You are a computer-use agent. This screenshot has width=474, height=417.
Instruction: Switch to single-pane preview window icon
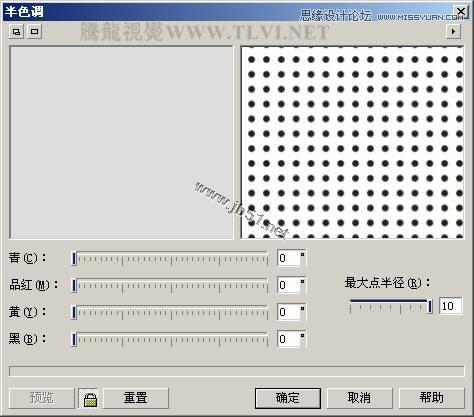pyautogui.click(x=34, y=32)
